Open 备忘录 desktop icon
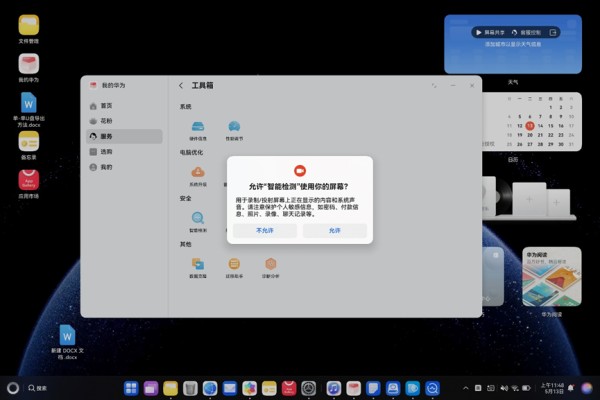600x400 pixels. tap(29, 145)
